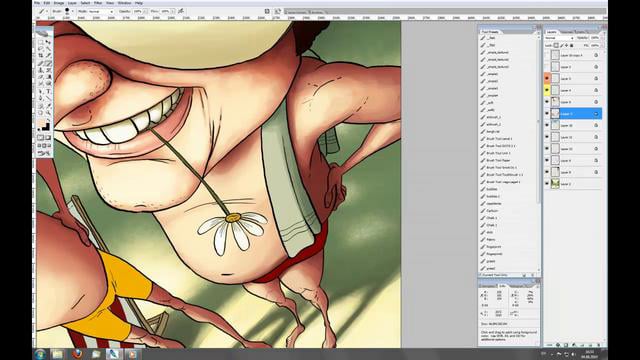Toggle Lock Transparent Pixels in Layers panel
This screenshot has width=640, height=360.
556,46
